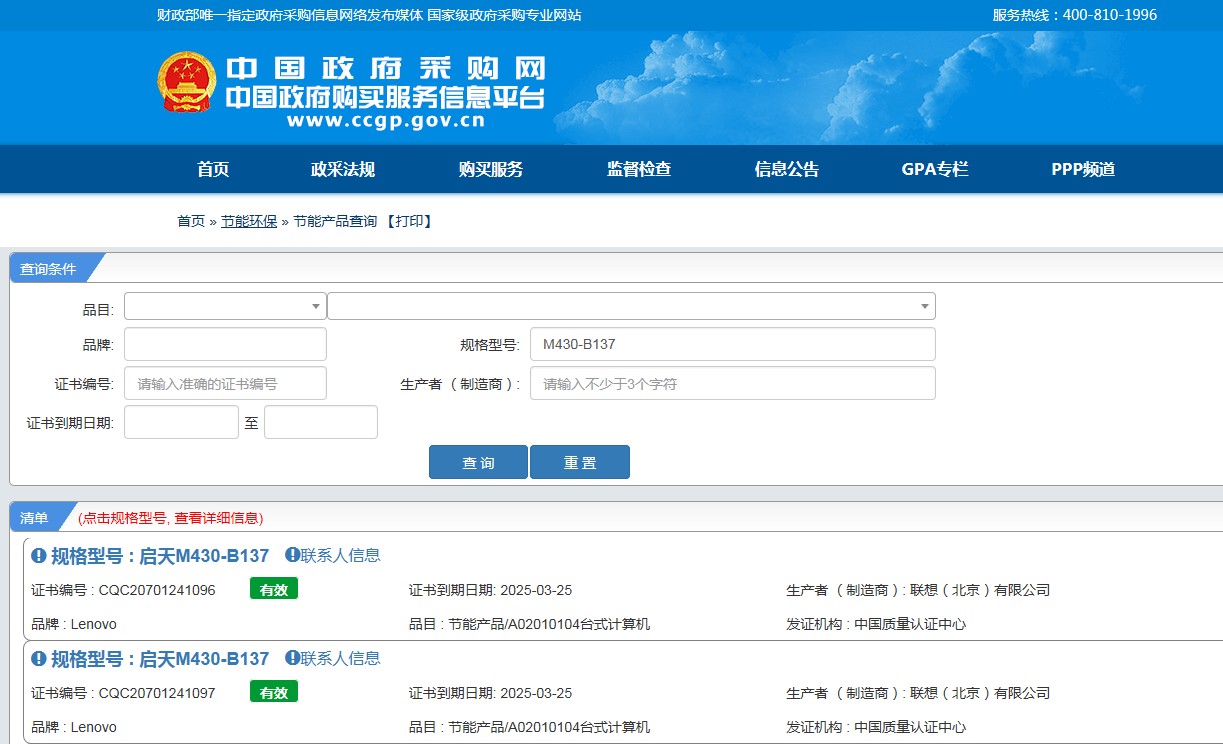Image resolution: width=1223 pixels, height=744 pixels.
Task: Click the 重置 reset button
Action: pyautogui.click(x=580, y=462)
